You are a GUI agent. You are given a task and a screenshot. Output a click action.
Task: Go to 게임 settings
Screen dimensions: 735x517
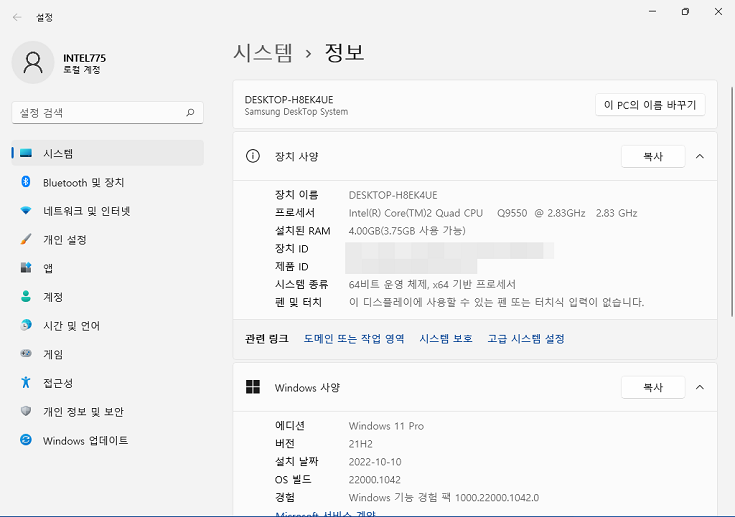[108, 354]
